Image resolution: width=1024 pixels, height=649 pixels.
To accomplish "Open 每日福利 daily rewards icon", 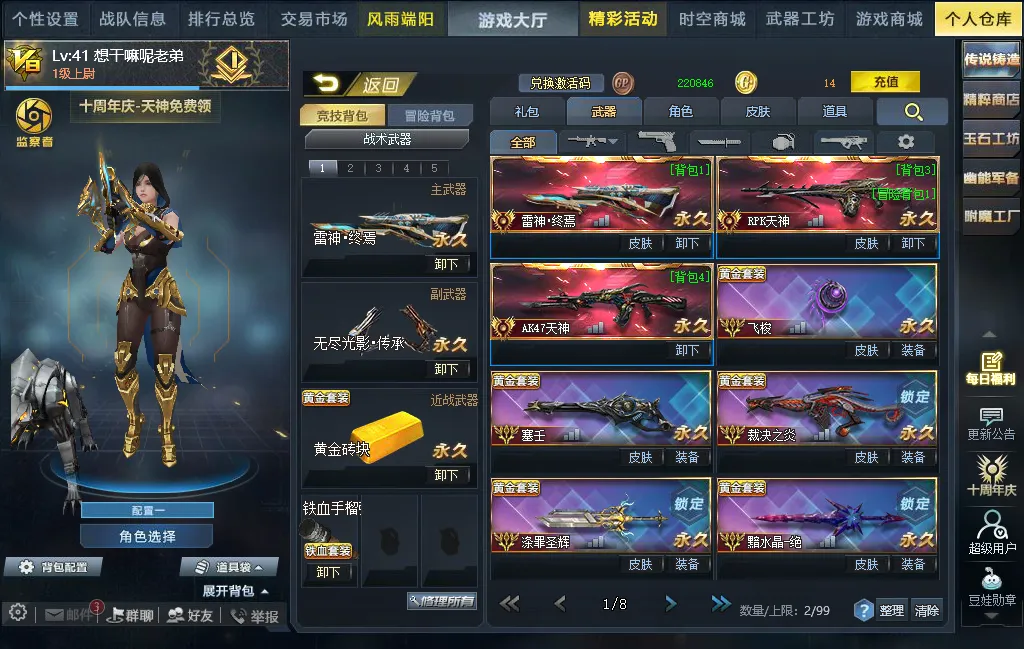I will (990, 368).
